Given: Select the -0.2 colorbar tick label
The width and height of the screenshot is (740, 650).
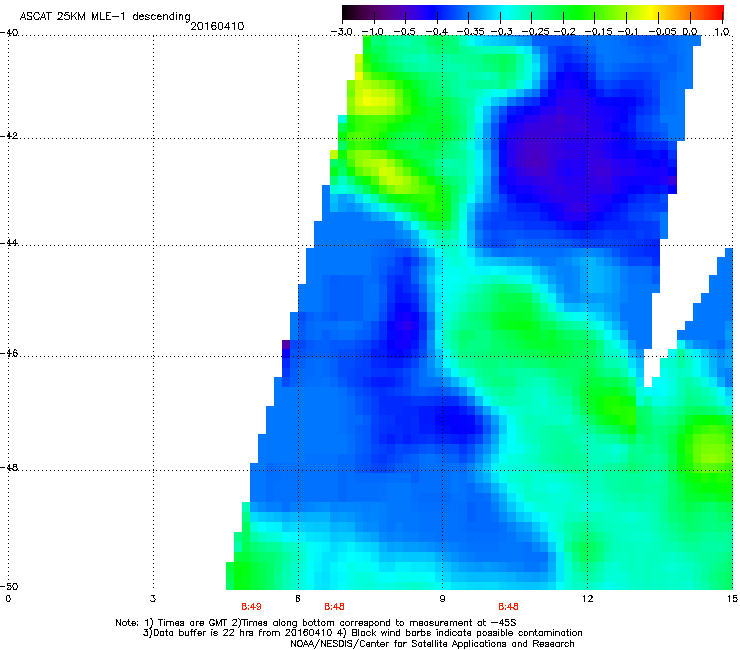Looking at the screenshot, I should tap(565, 32).
